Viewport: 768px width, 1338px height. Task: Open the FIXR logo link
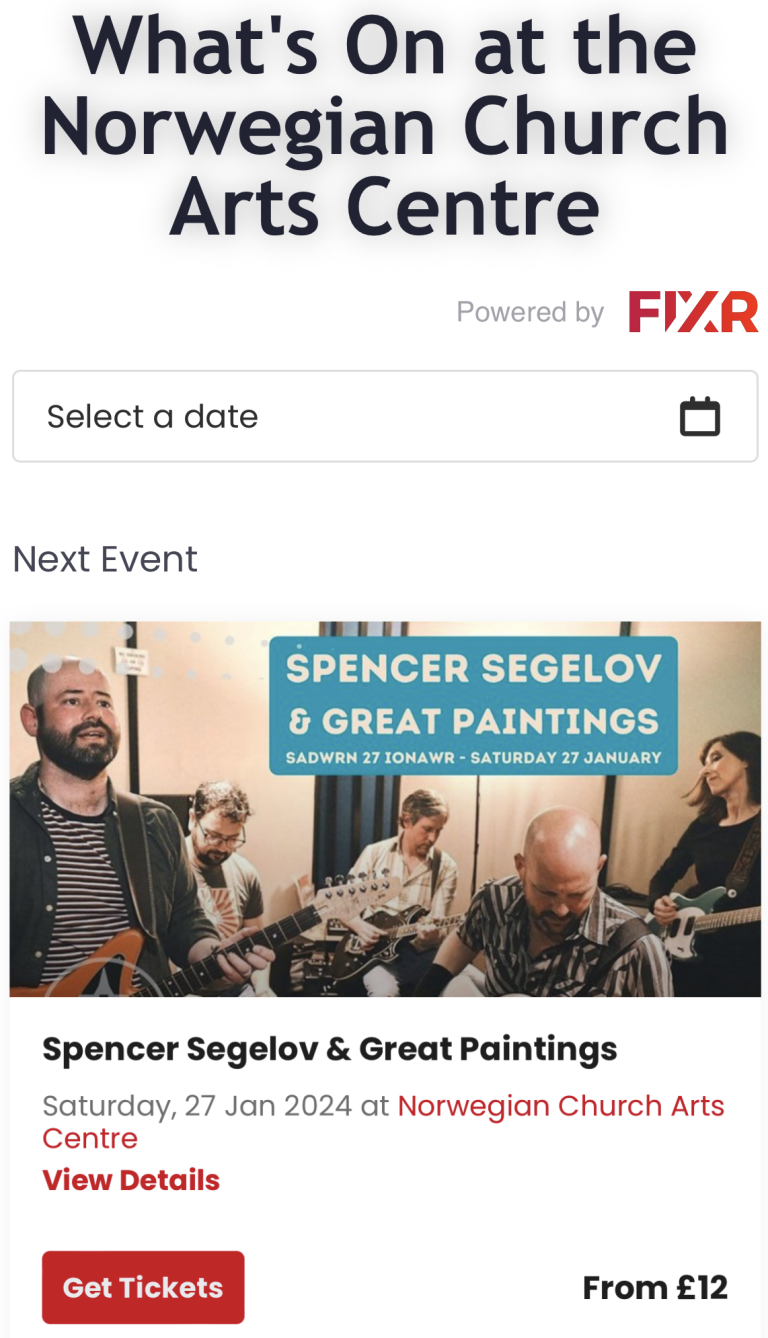(693, 312)
